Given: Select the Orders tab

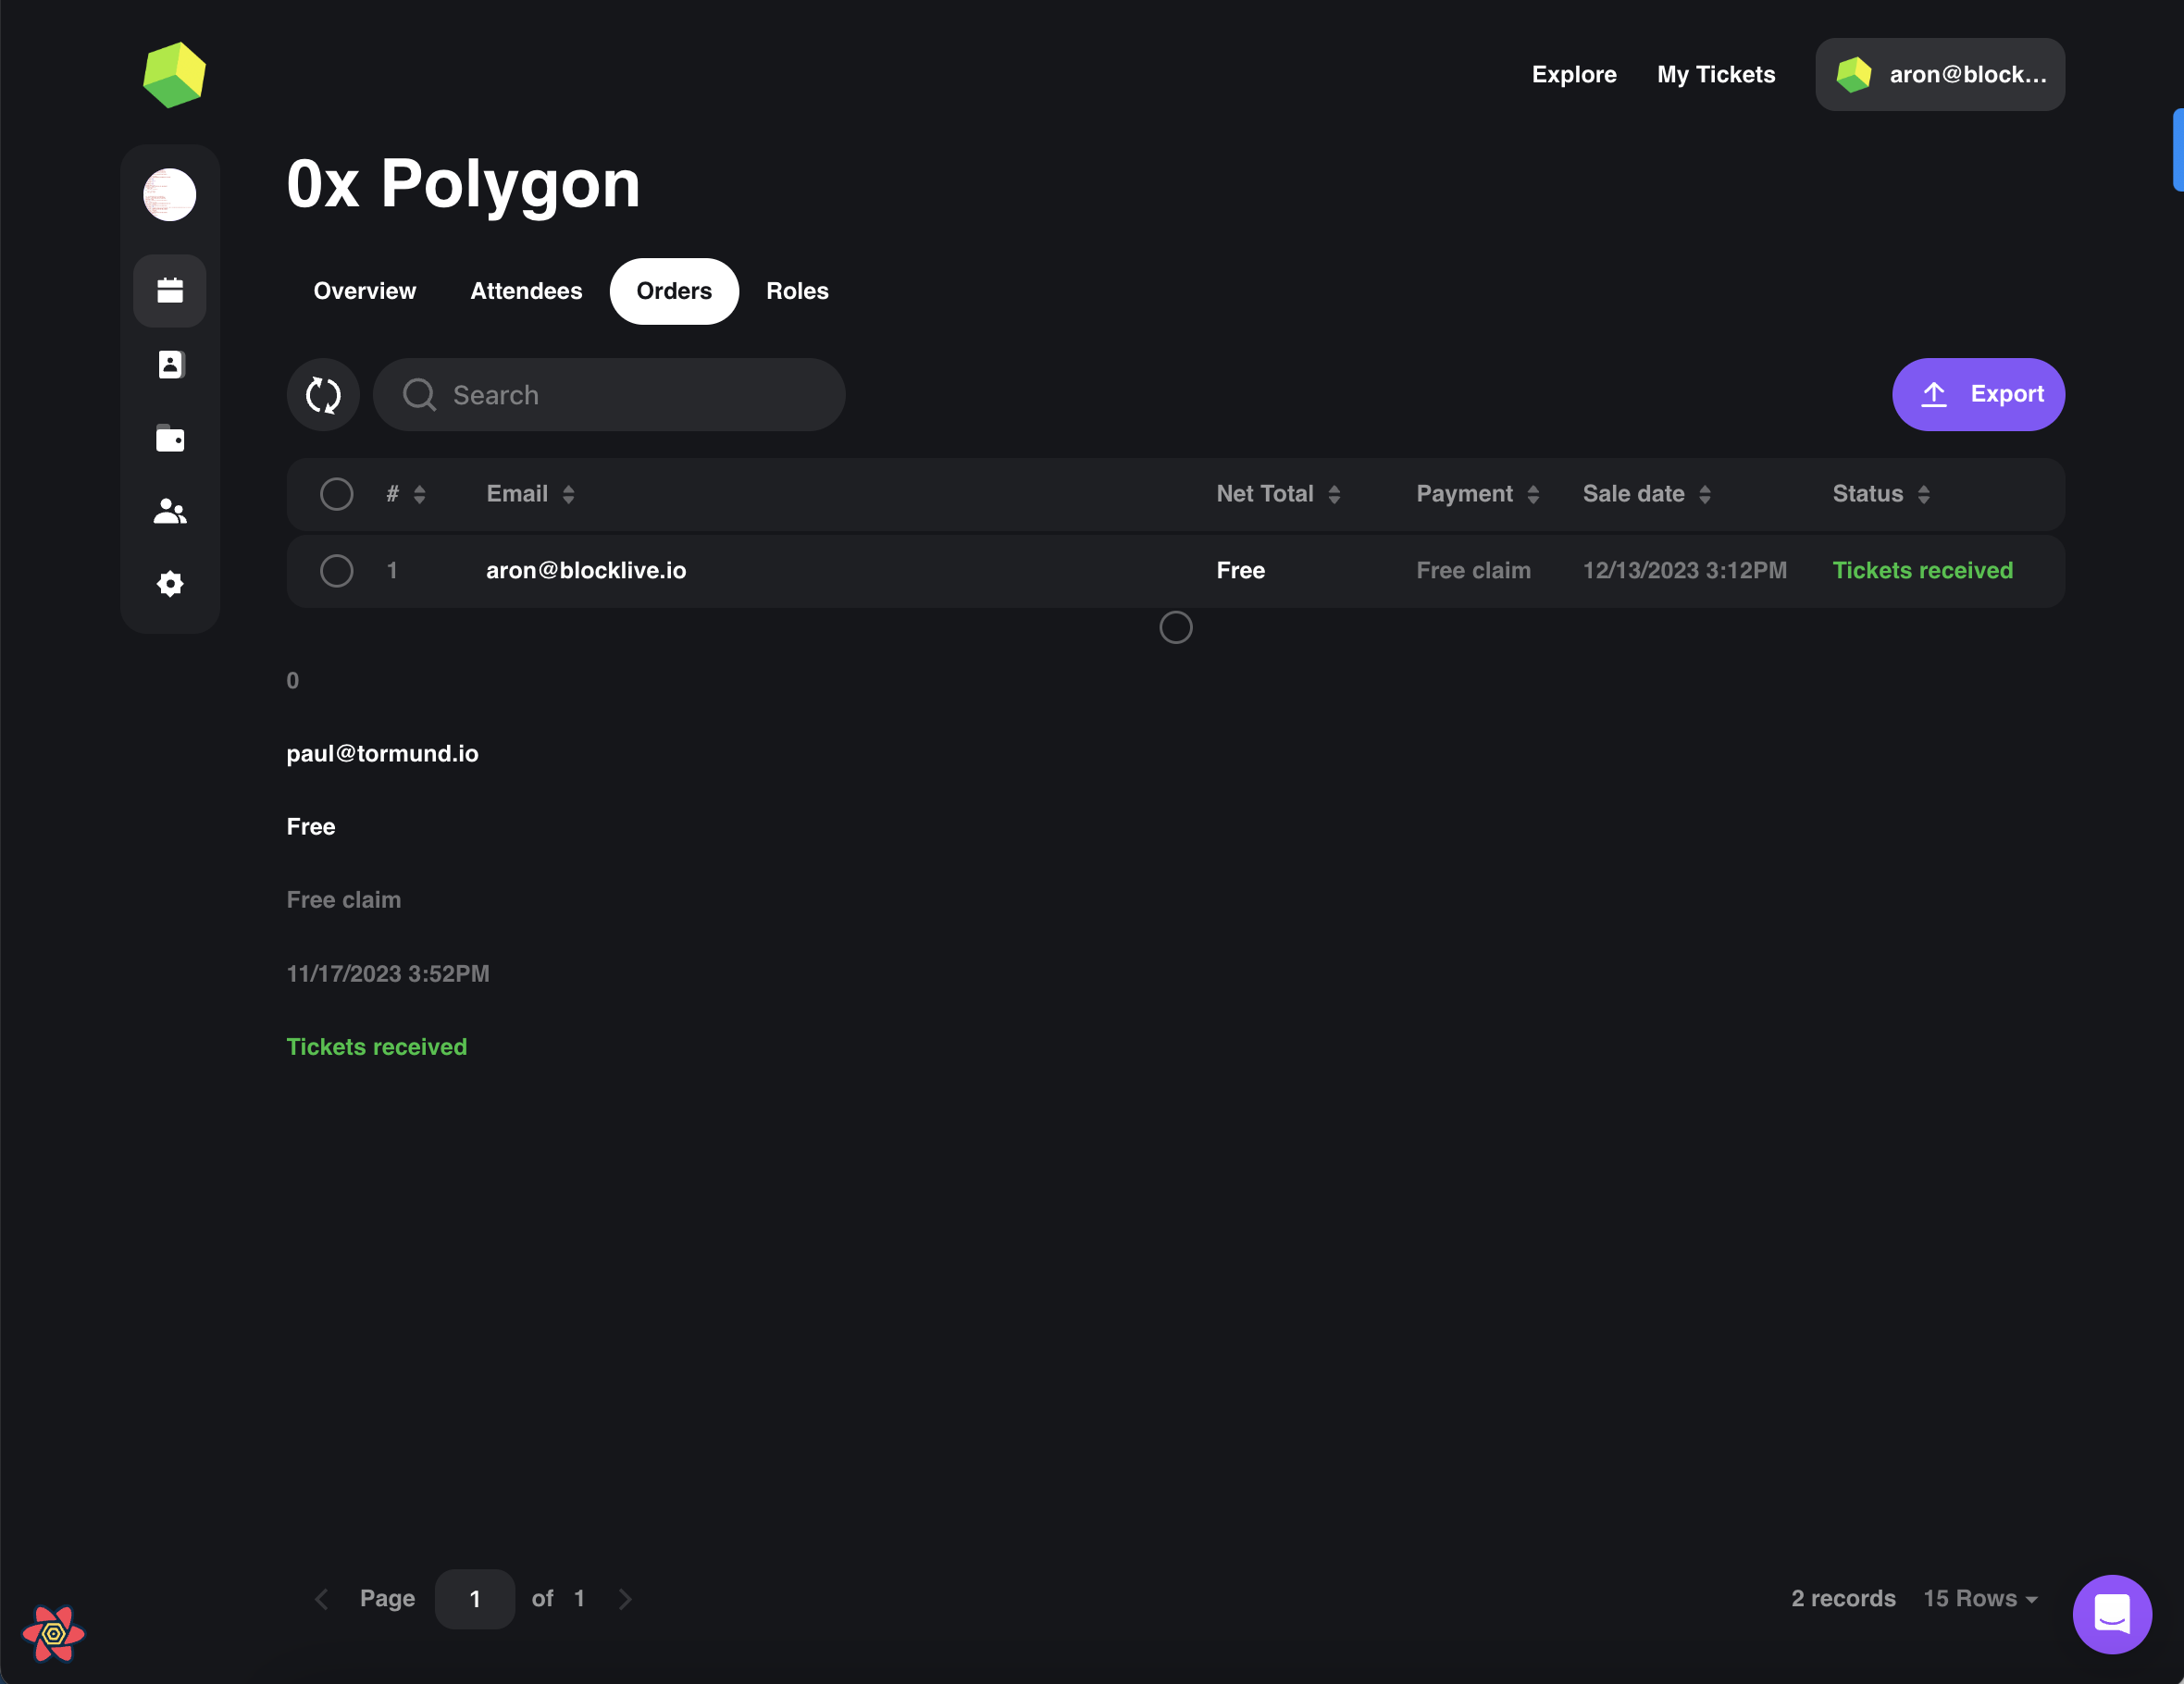Looking at the screenshot, I should pos(674,291).
